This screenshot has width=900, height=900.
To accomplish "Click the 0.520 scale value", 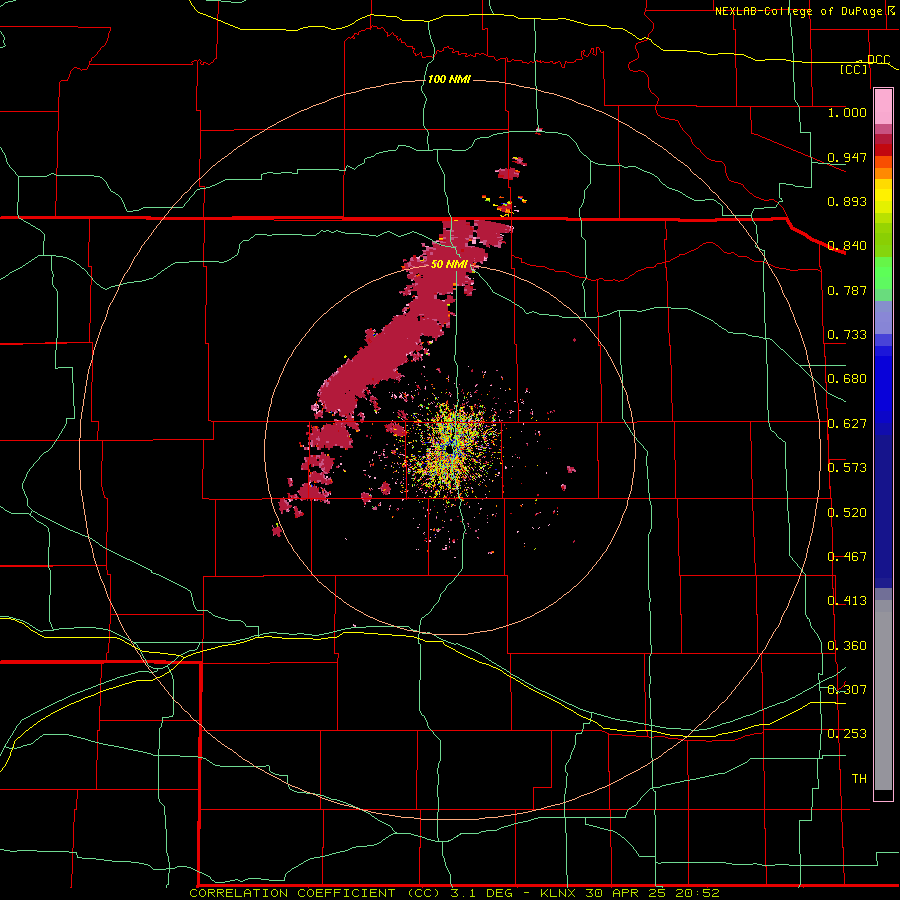I will [x=847, y=513].
